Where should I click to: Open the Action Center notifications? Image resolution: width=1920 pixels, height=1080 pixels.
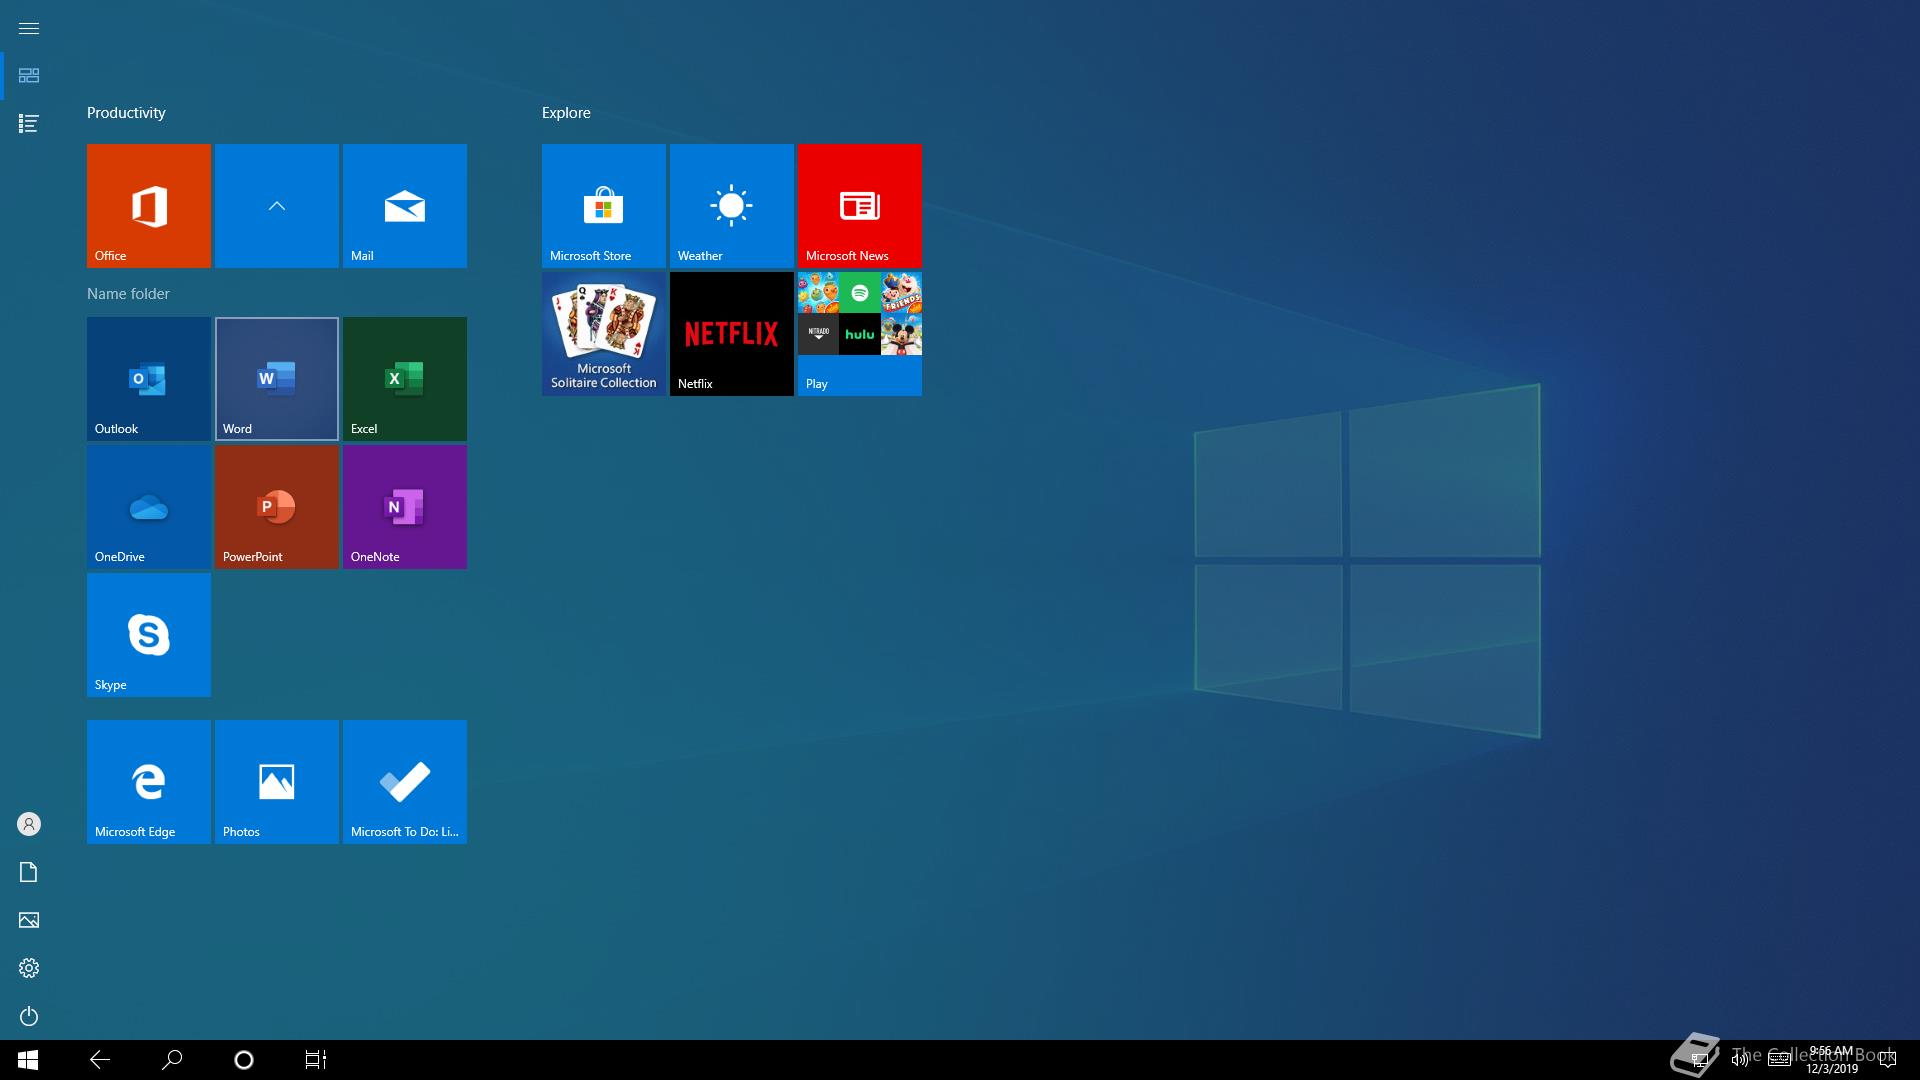point(1888,1060)
